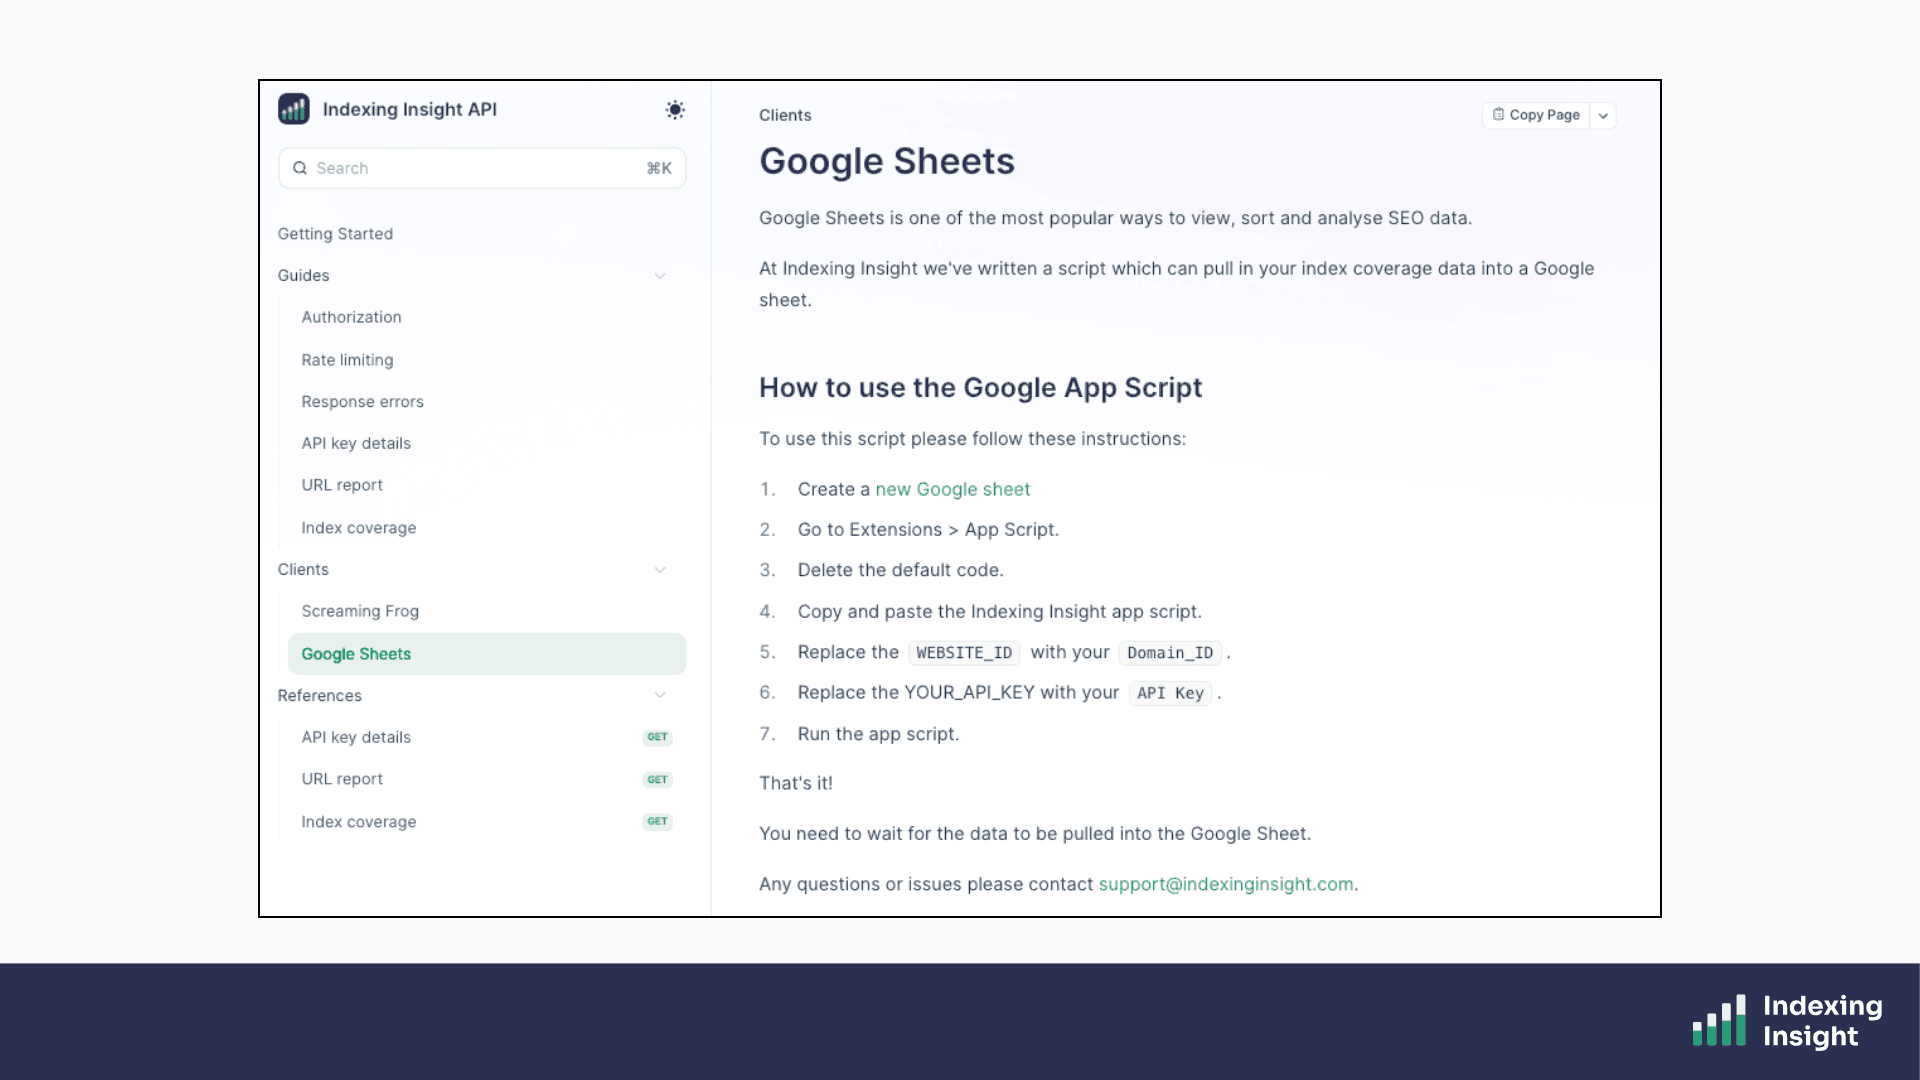Viewport: 1920px width, 1080px height.
Task: Click the Indexing Insight API logo icon
Action: (x=294, y=109)
